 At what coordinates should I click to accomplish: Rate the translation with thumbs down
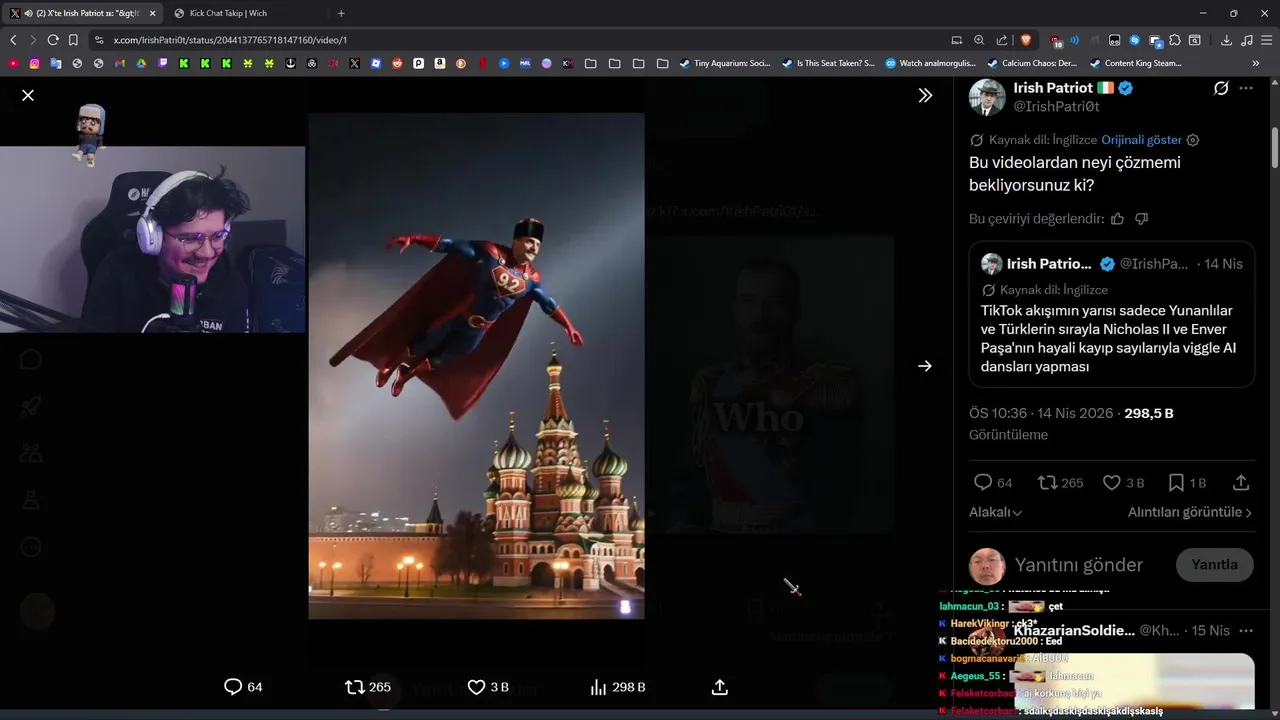tap(1142, 218)
